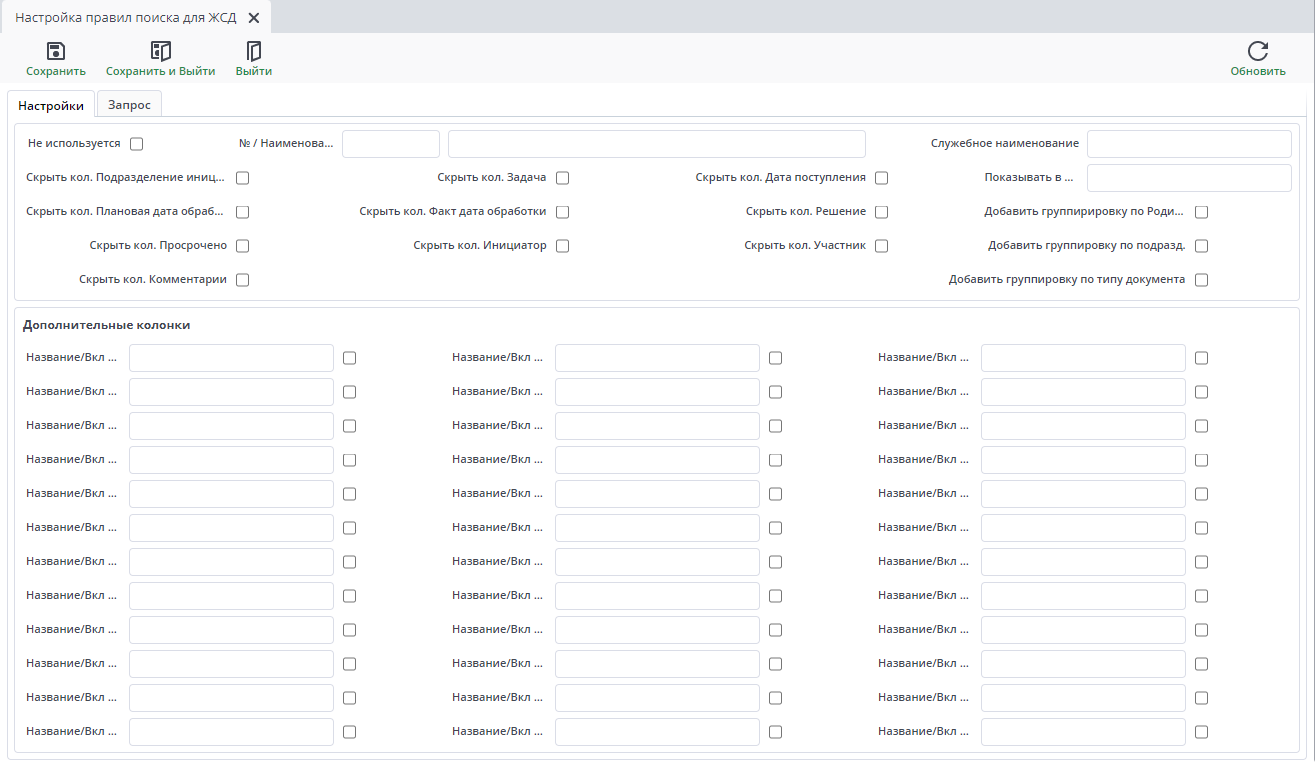Focus the Показывать в field
Viewport: 1315px width, 766px height.
tap(1189, 178)
